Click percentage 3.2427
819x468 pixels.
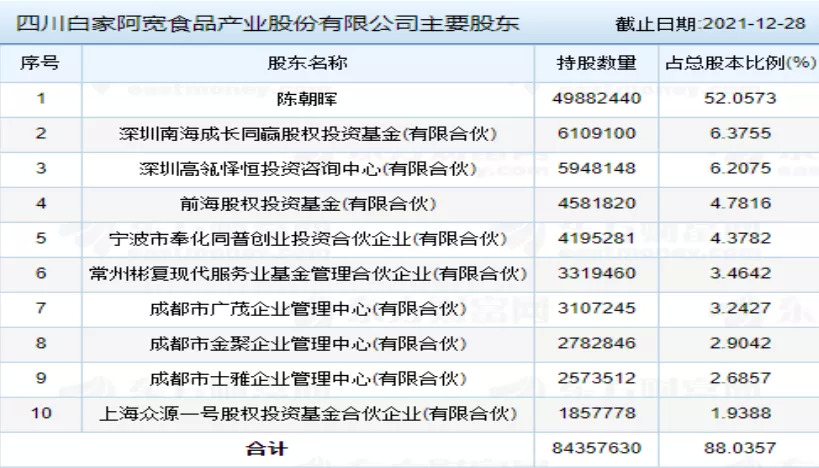coord(740,308)
